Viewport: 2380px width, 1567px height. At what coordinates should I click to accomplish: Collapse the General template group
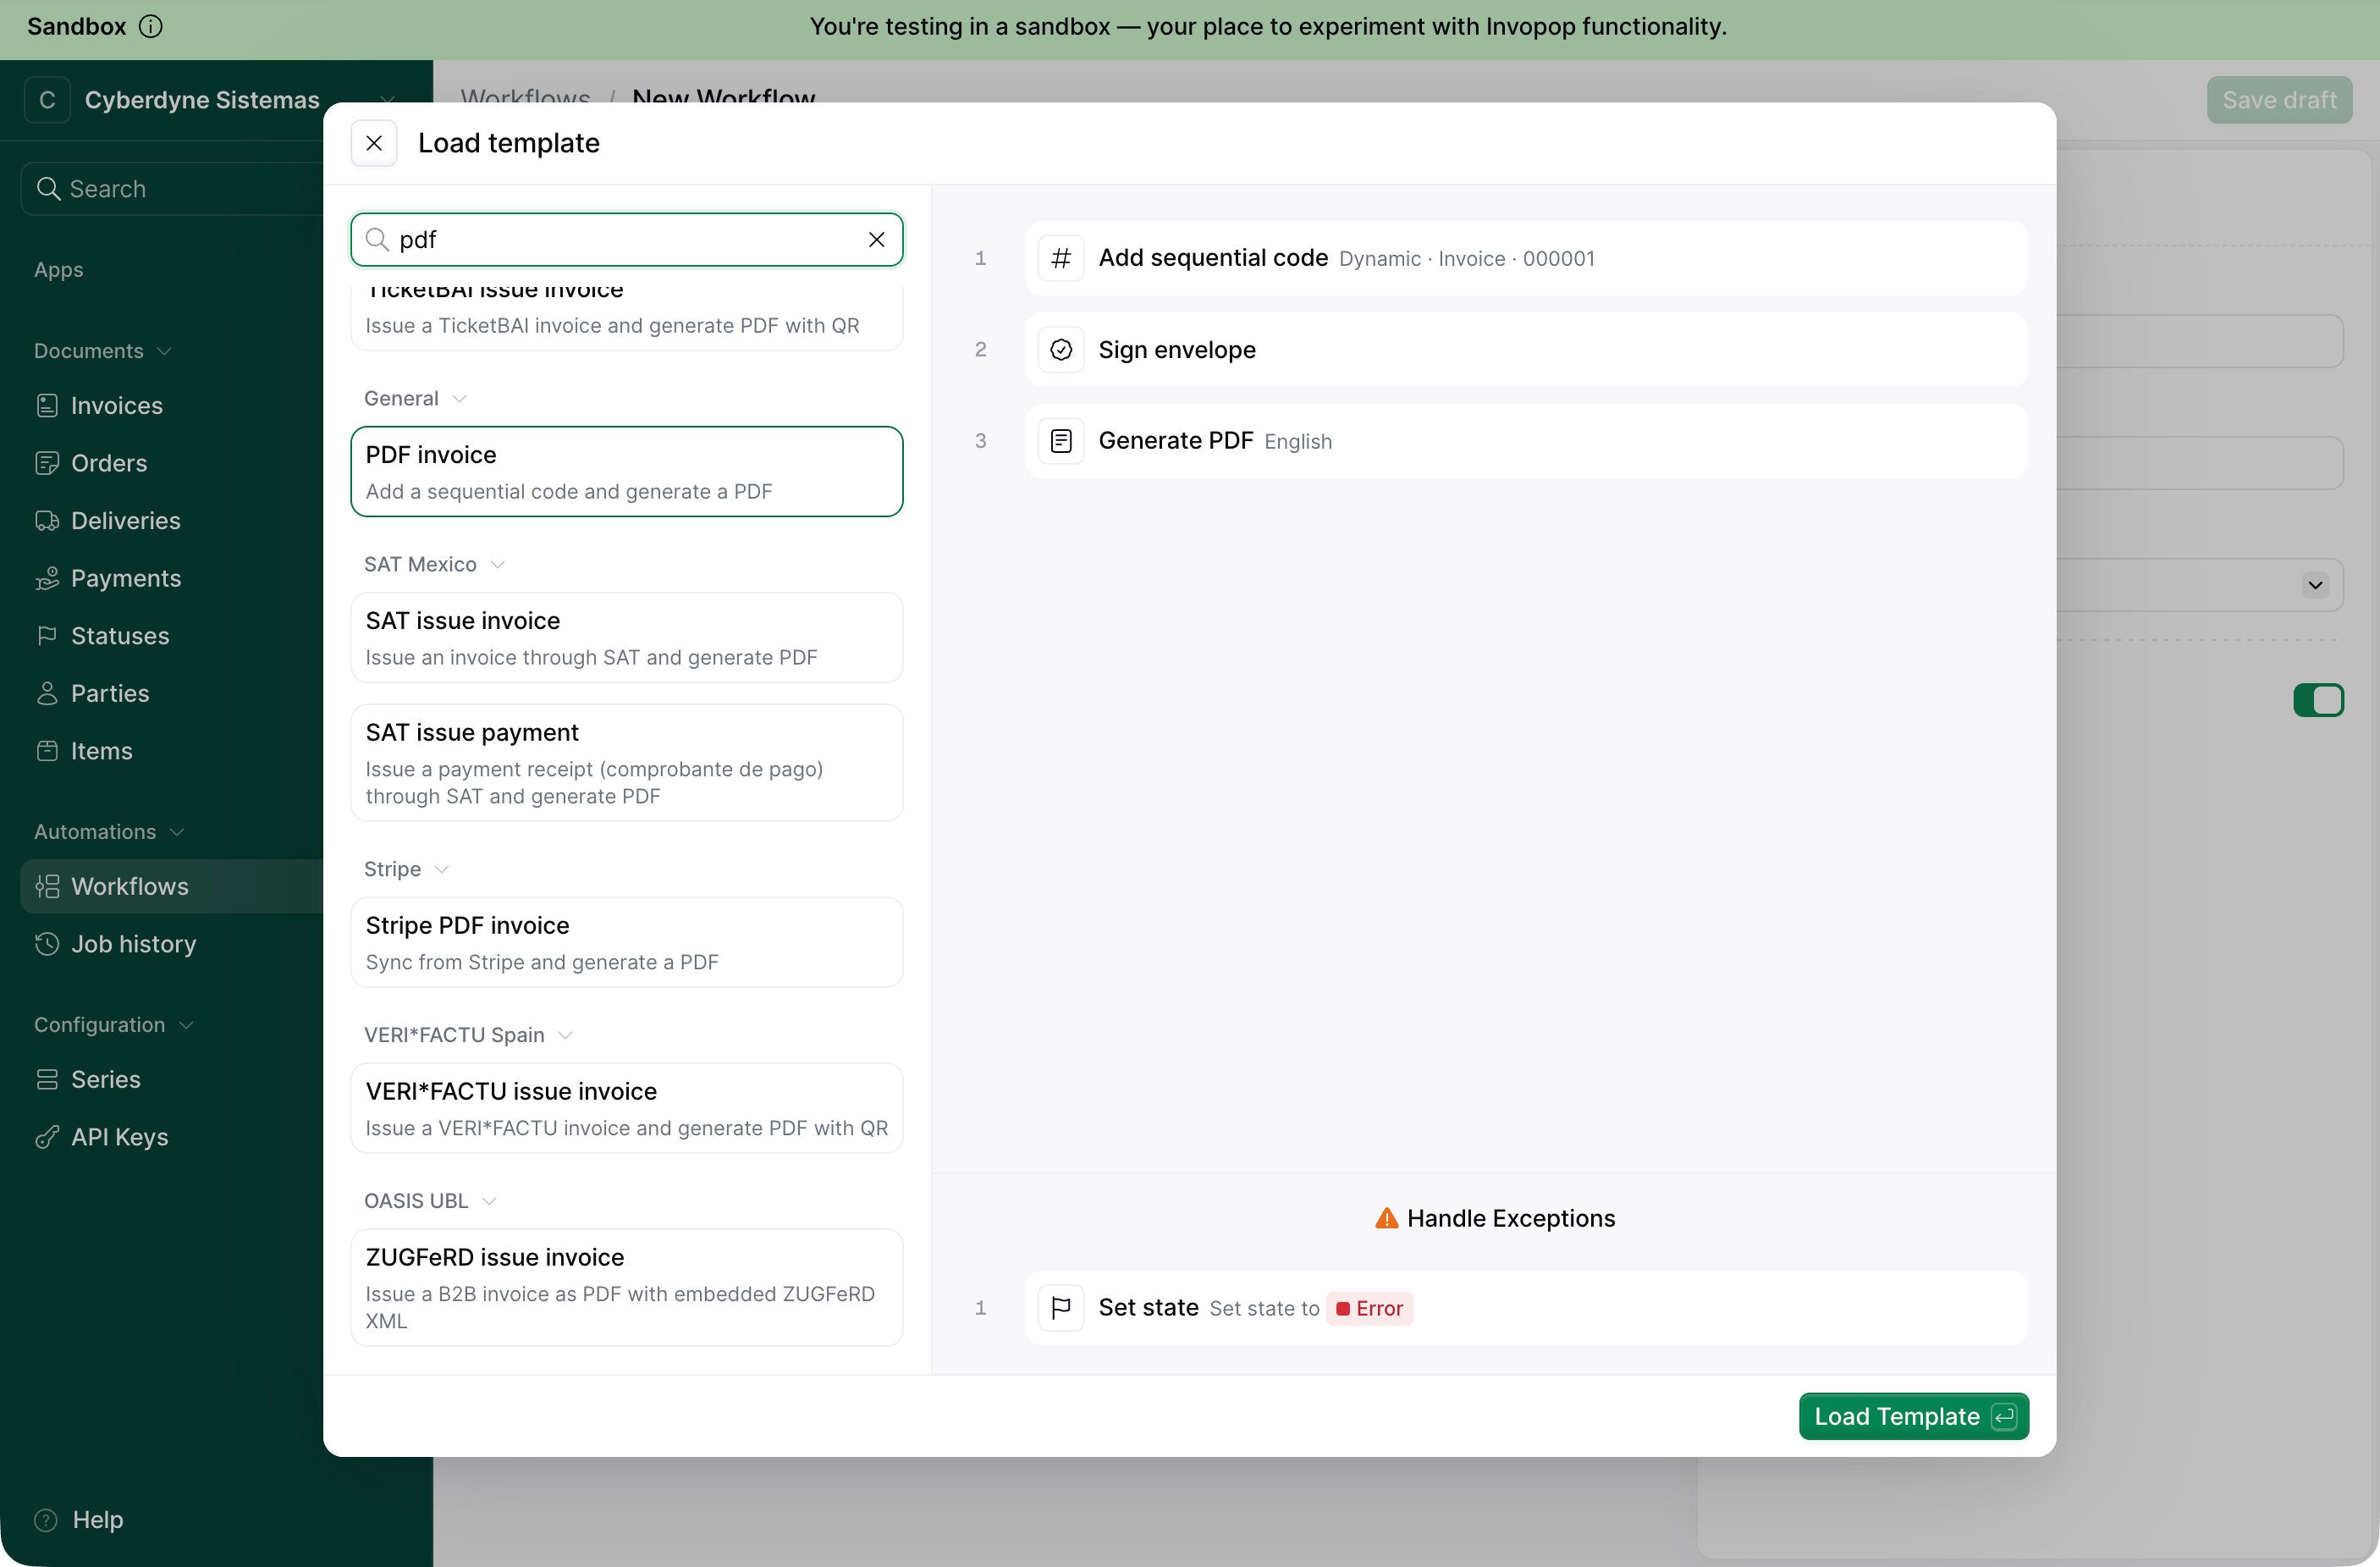pyautogui.click(x=459, y=399)
